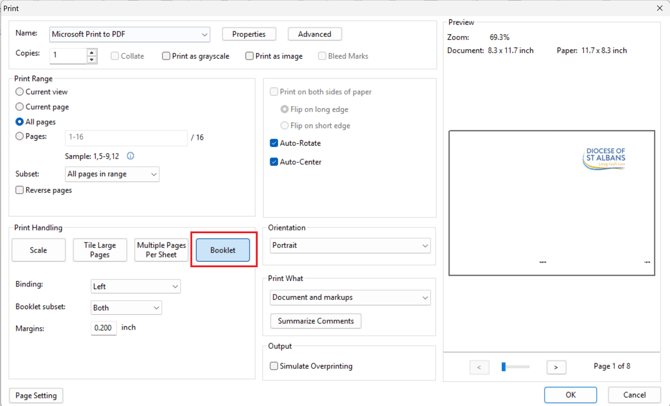Screen dimensions: 670x406
Task: Go to next preview page arrow
Action: pyautogui.click(x=556, y=367)
